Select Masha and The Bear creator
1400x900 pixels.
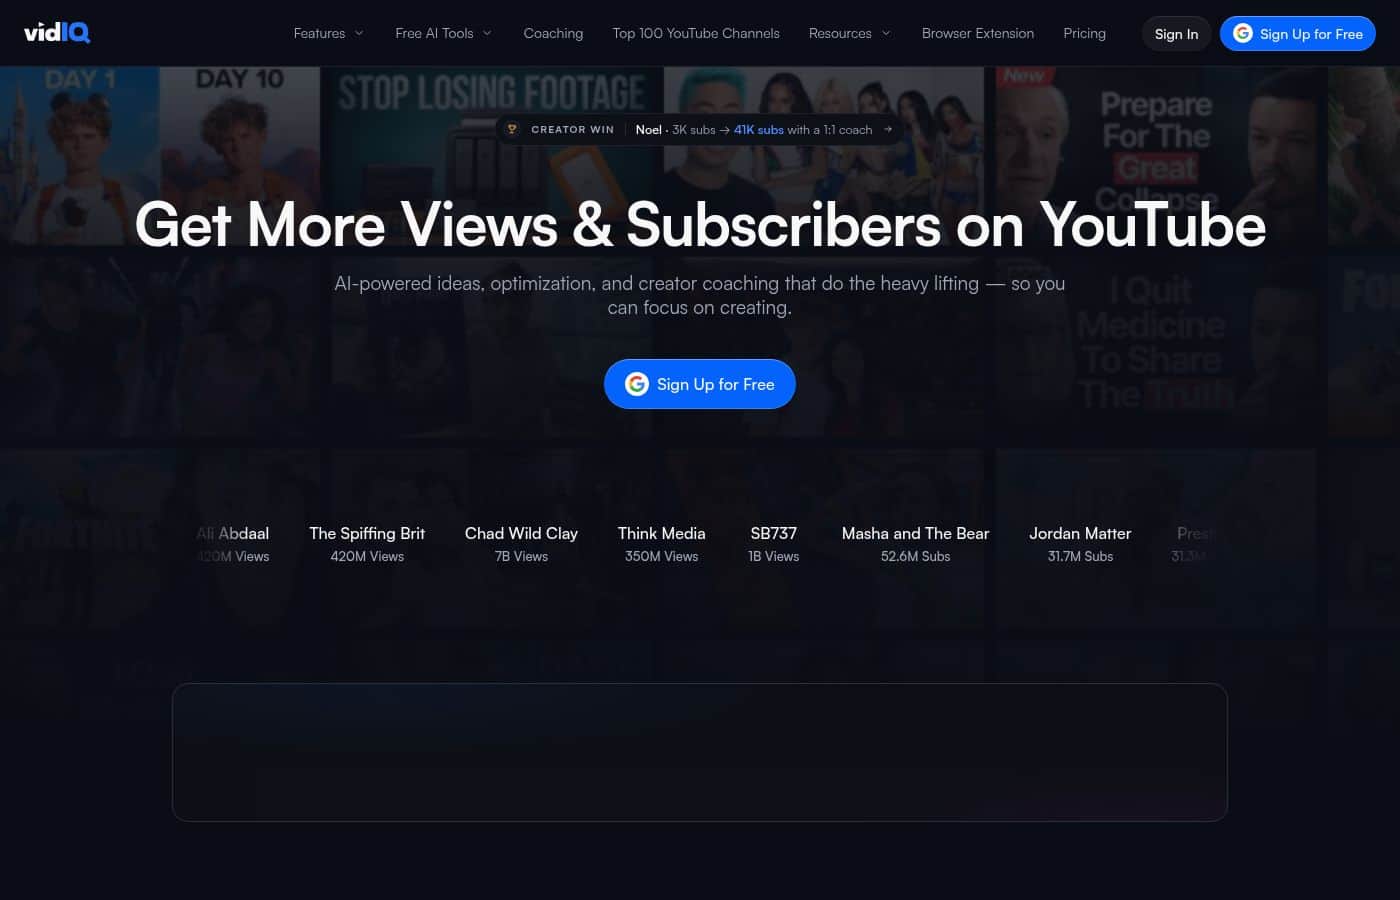915,544
